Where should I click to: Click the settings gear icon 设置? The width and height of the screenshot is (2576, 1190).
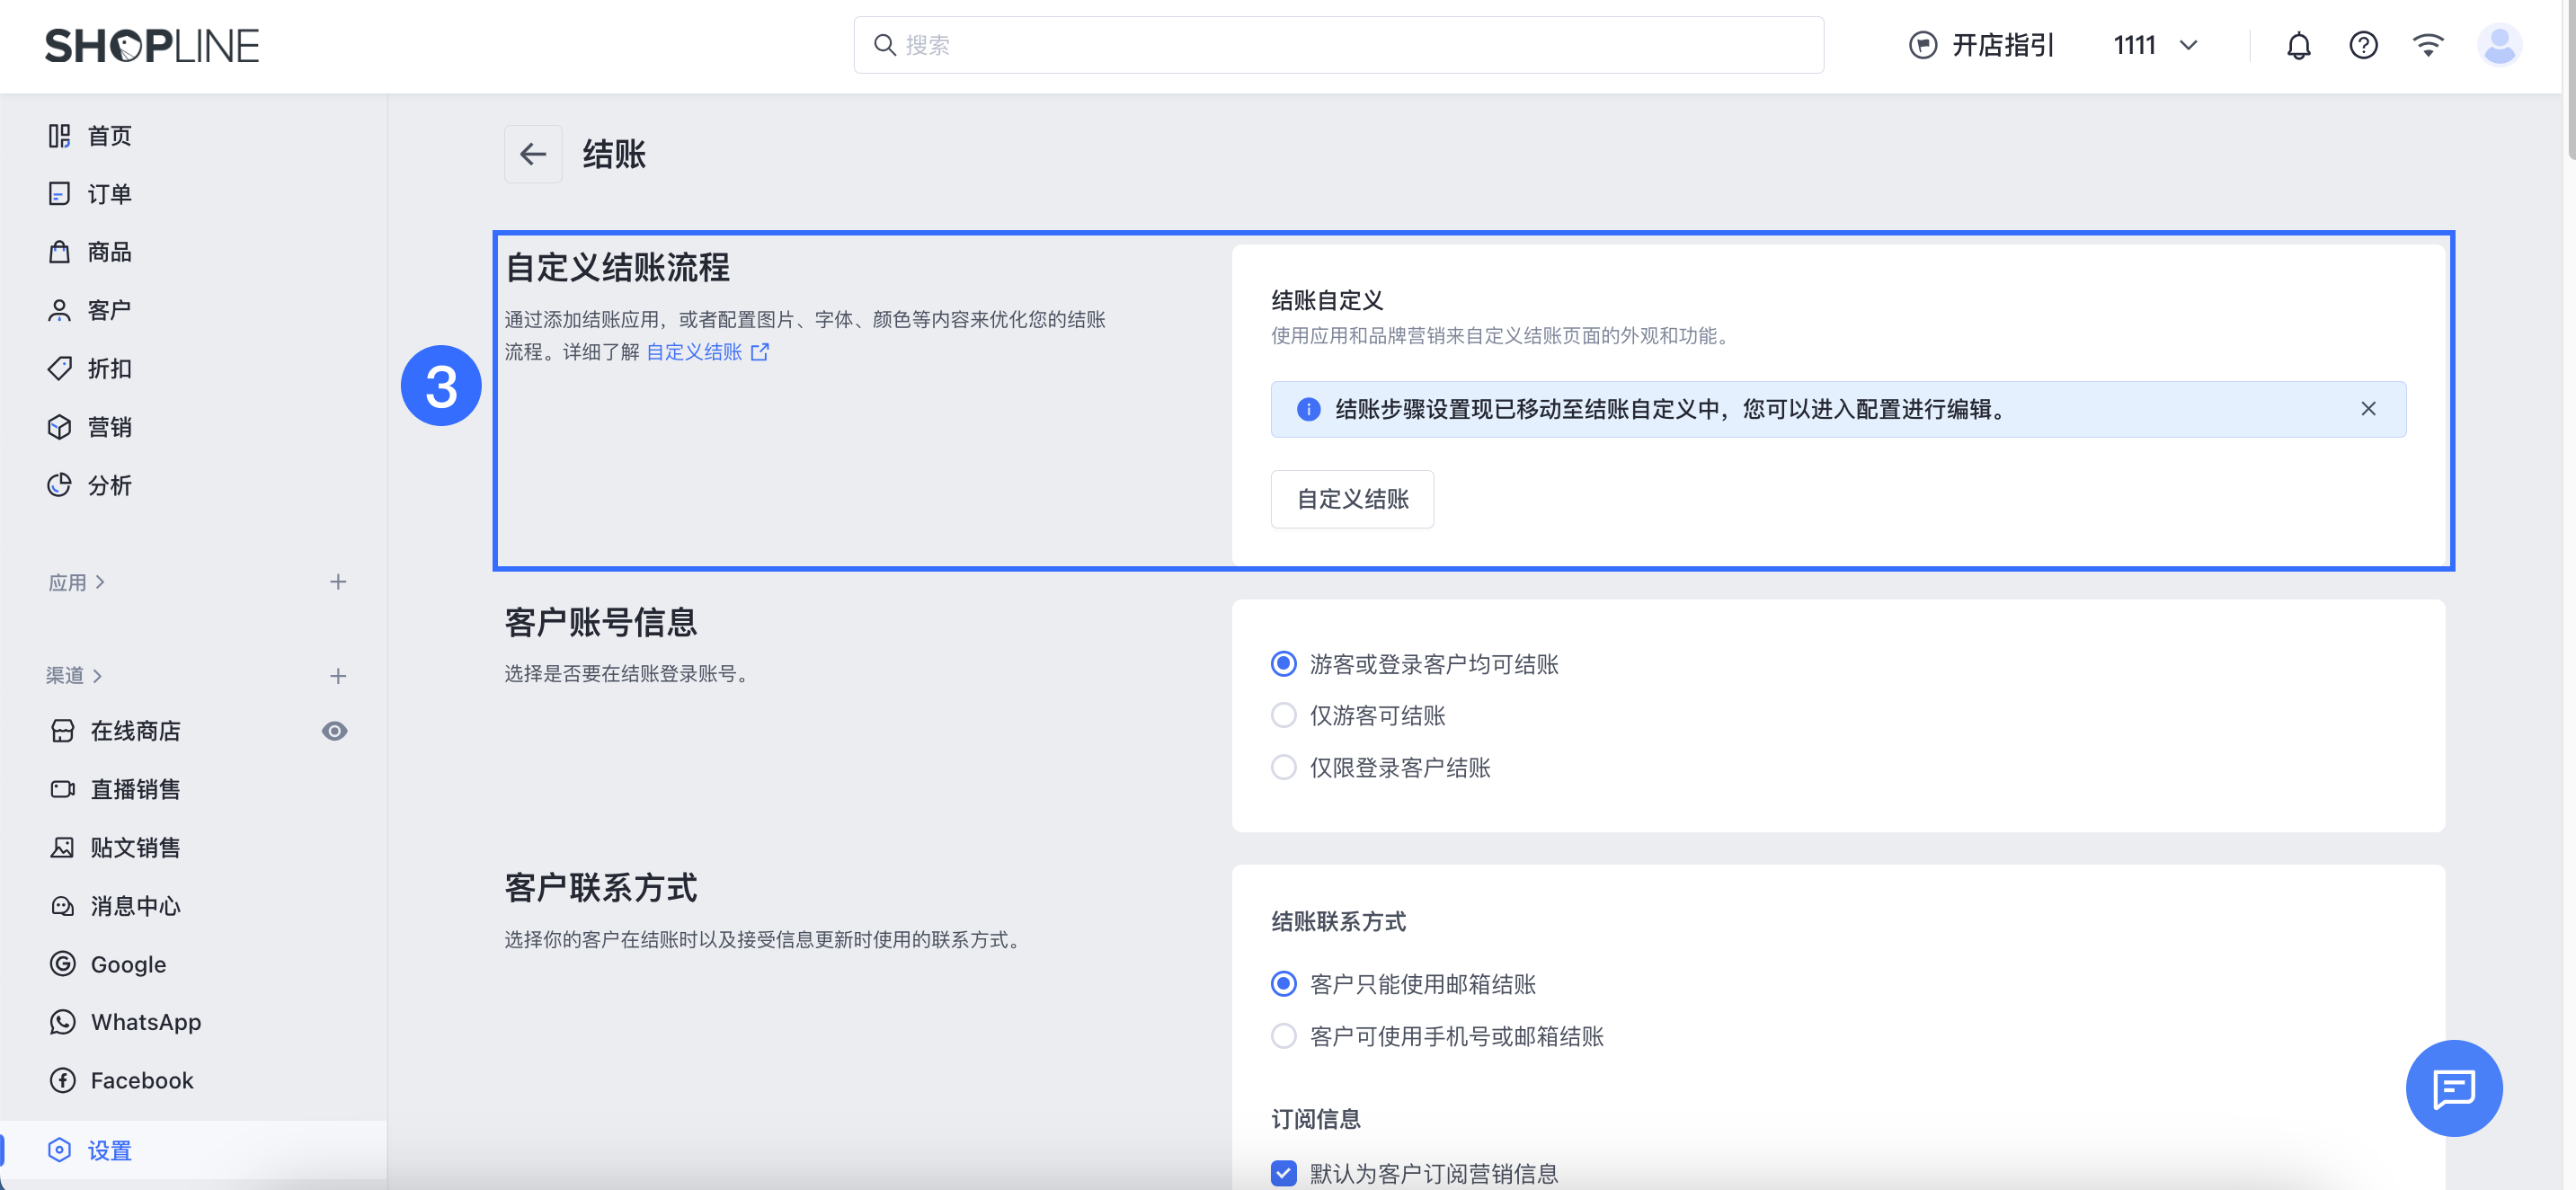pos(60,1150)
